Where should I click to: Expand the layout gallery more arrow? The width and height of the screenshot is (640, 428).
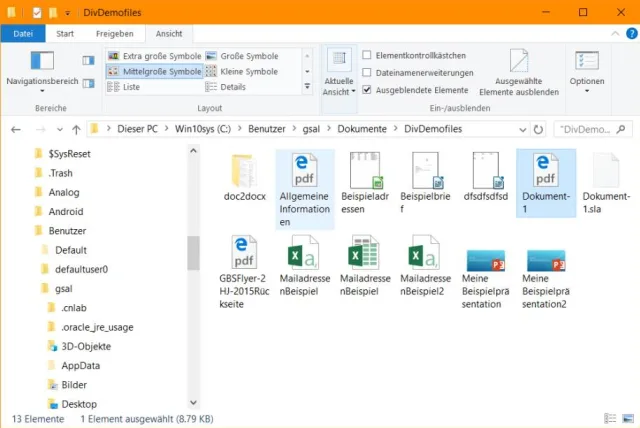pyautogui.click(x=306, y=87)
